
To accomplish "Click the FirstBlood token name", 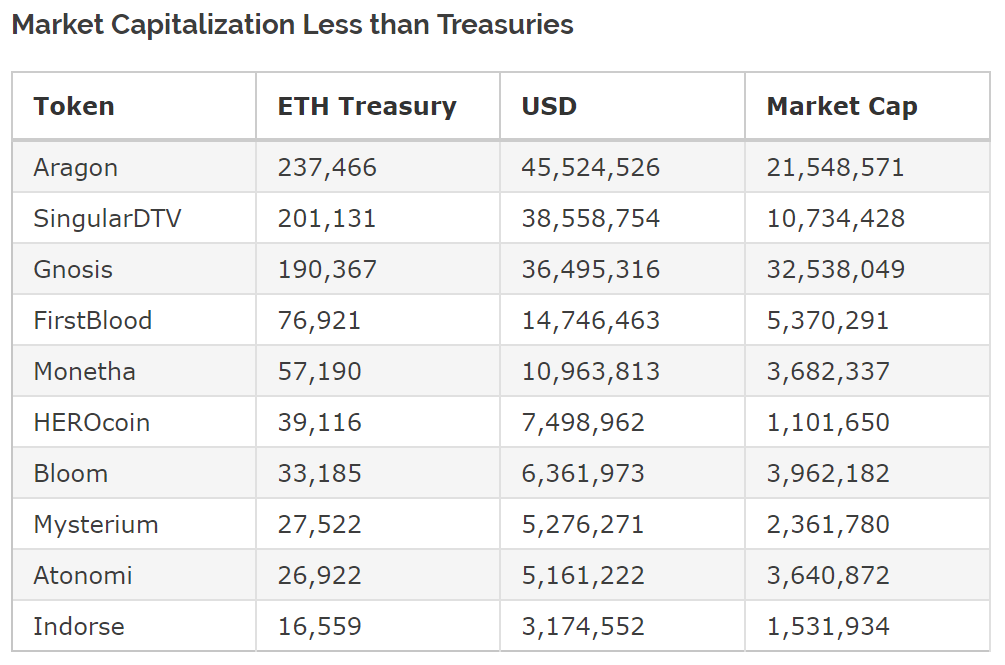I will point(93,320).
